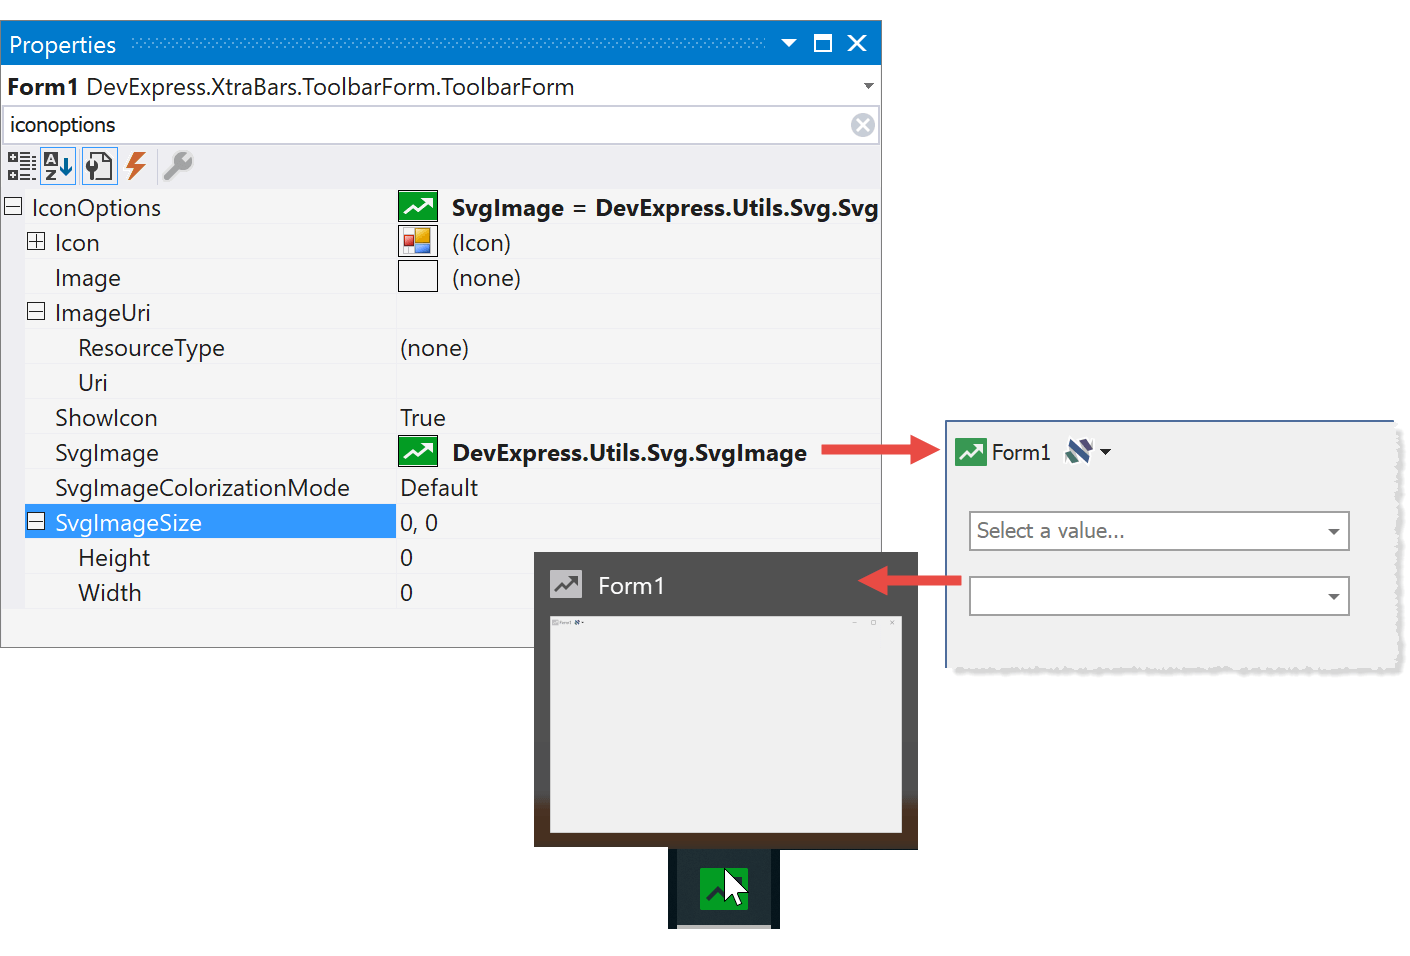Click inside the properties search input field
The height and width of the screenshot is (956, 1410).
(400, 124)
